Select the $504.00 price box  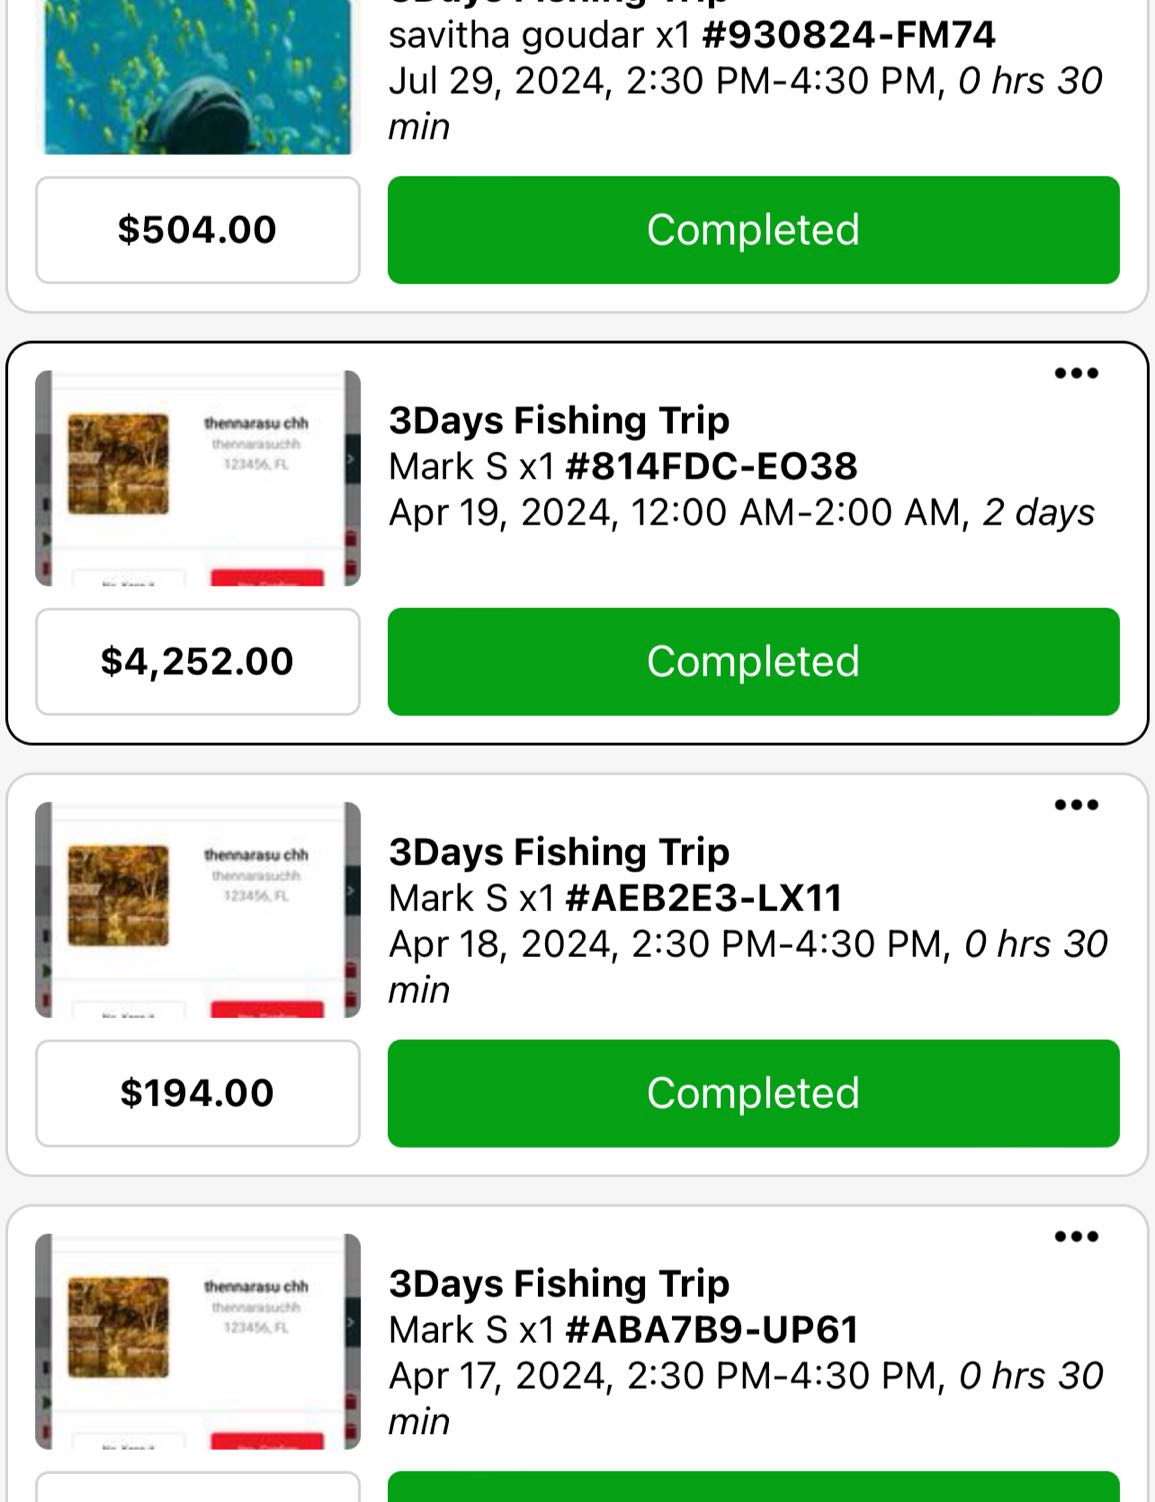(x=198, y=230)
